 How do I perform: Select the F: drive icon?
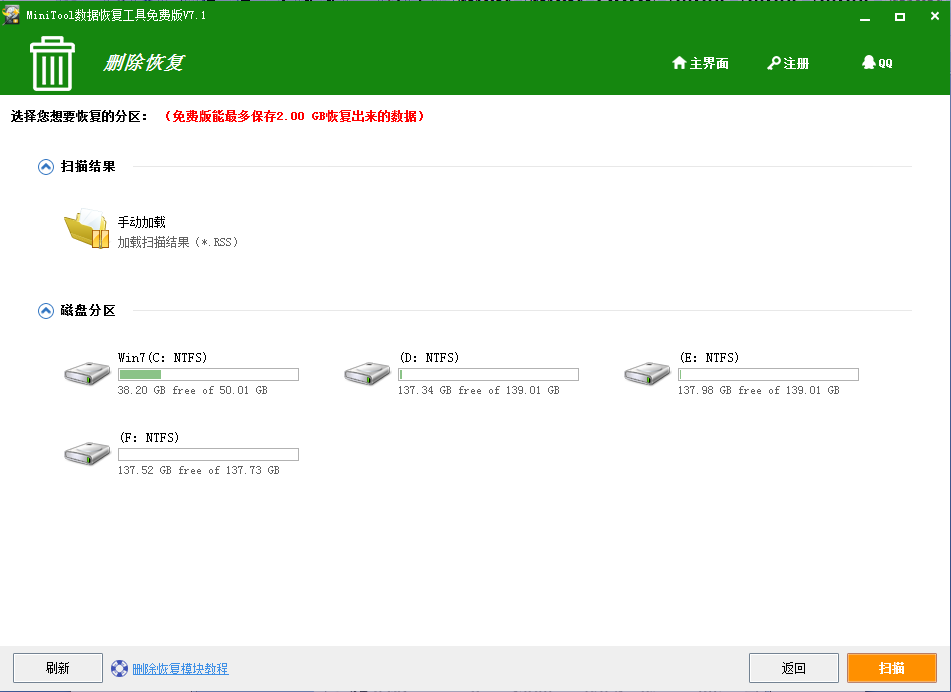(87, 453)
